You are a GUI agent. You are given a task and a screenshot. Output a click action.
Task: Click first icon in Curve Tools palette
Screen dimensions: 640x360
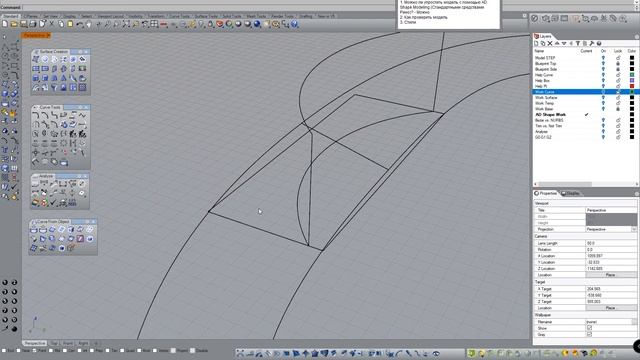36,116
